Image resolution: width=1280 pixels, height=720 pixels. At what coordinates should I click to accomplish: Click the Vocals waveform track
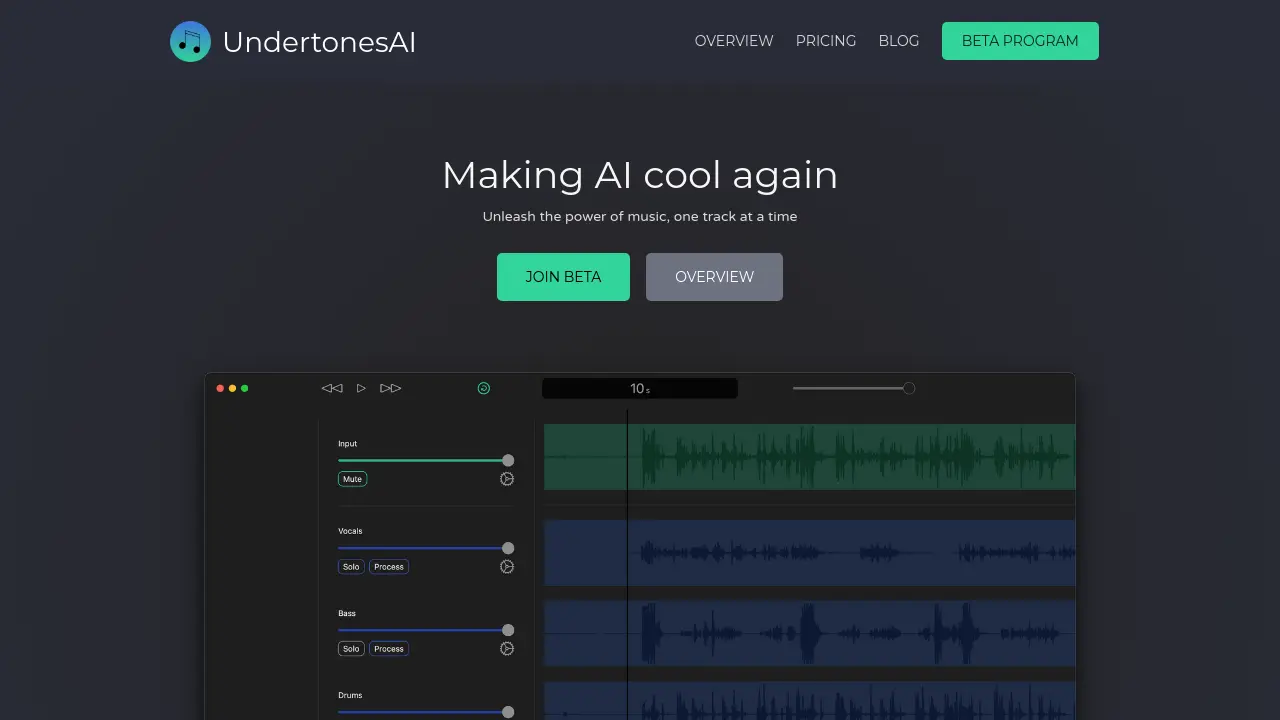[810, 552]
